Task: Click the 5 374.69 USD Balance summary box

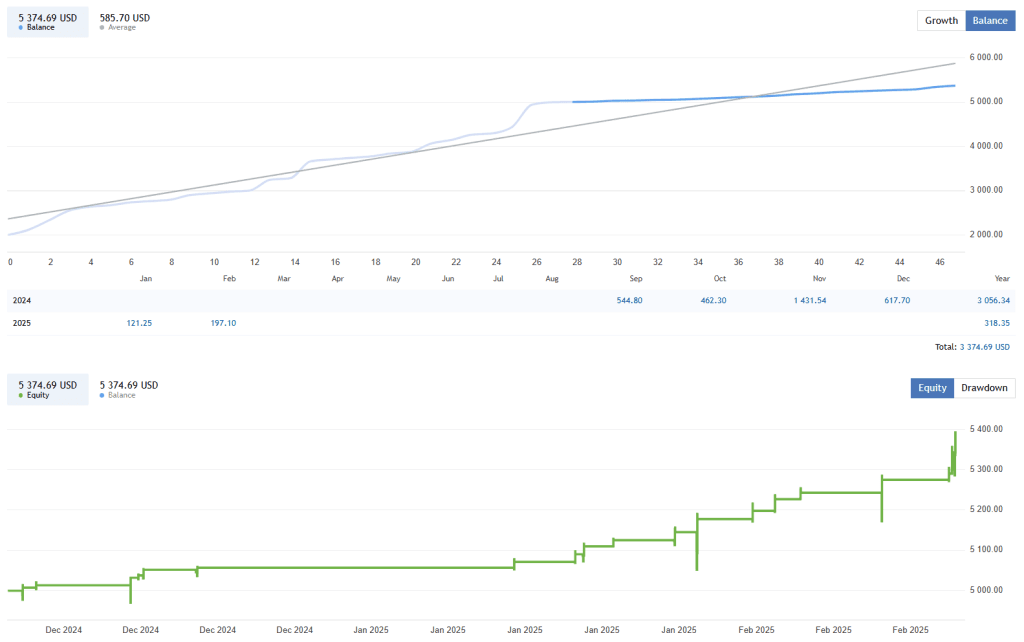Action: (x=47, y=22)
